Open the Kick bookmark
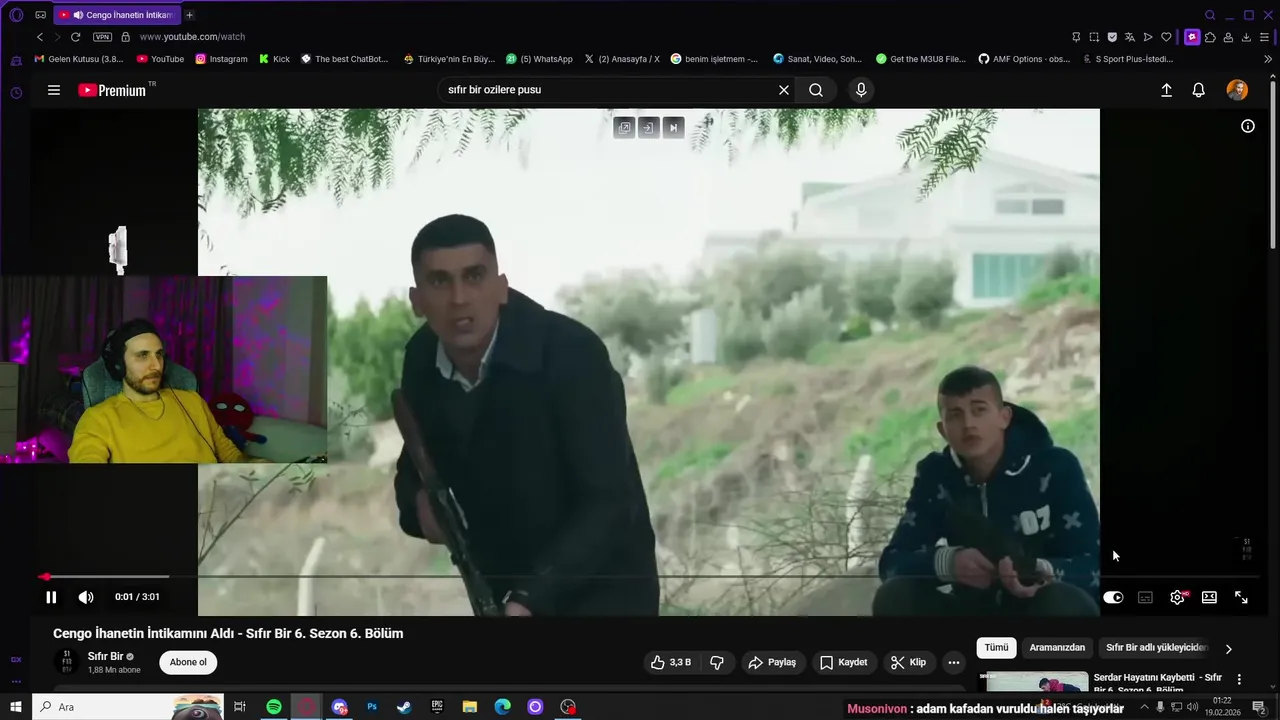The image size is (1280, 720). click(274, 59)
